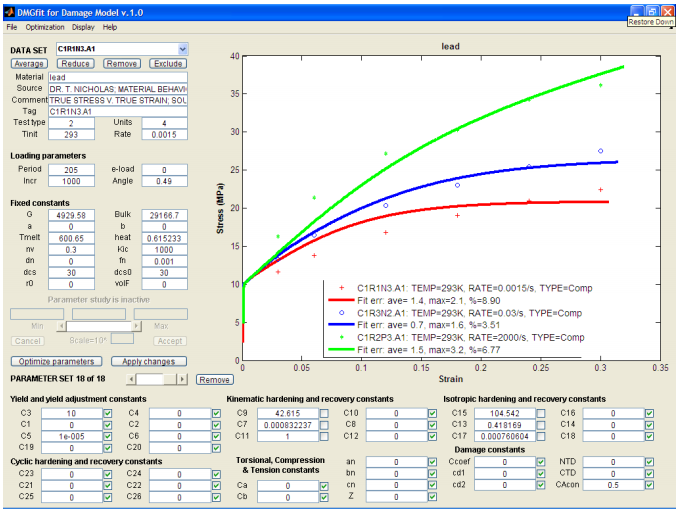This screenshot has height=511, width=679.
Task: Open the DATA SET dropdown list
Action: [182, 48]
